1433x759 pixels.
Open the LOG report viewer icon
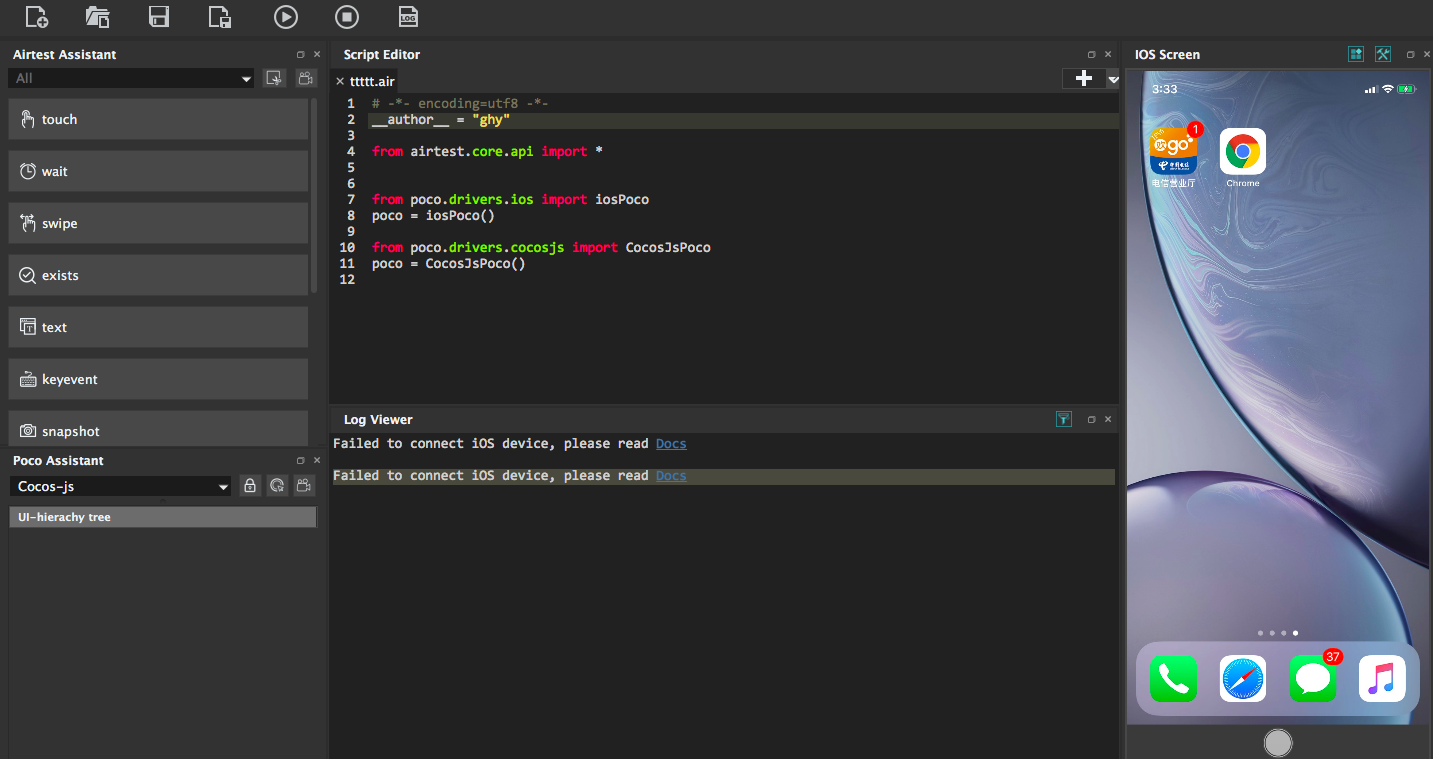click(x=408, y=16)
